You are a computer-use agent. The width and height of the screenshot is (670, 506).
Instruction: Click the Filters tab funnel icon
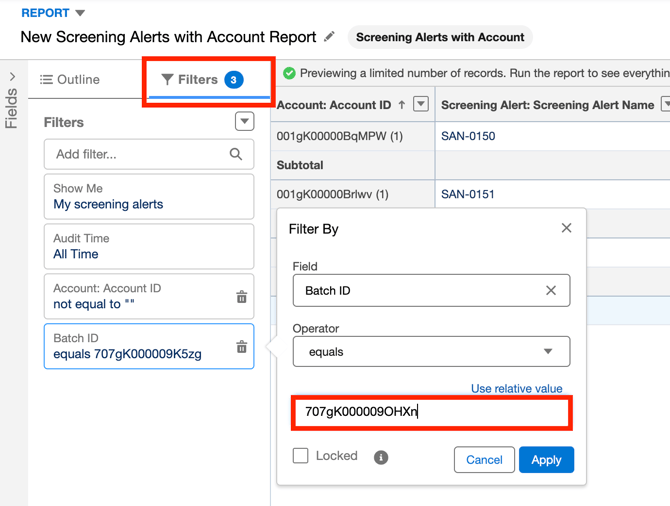click(167, 79)
